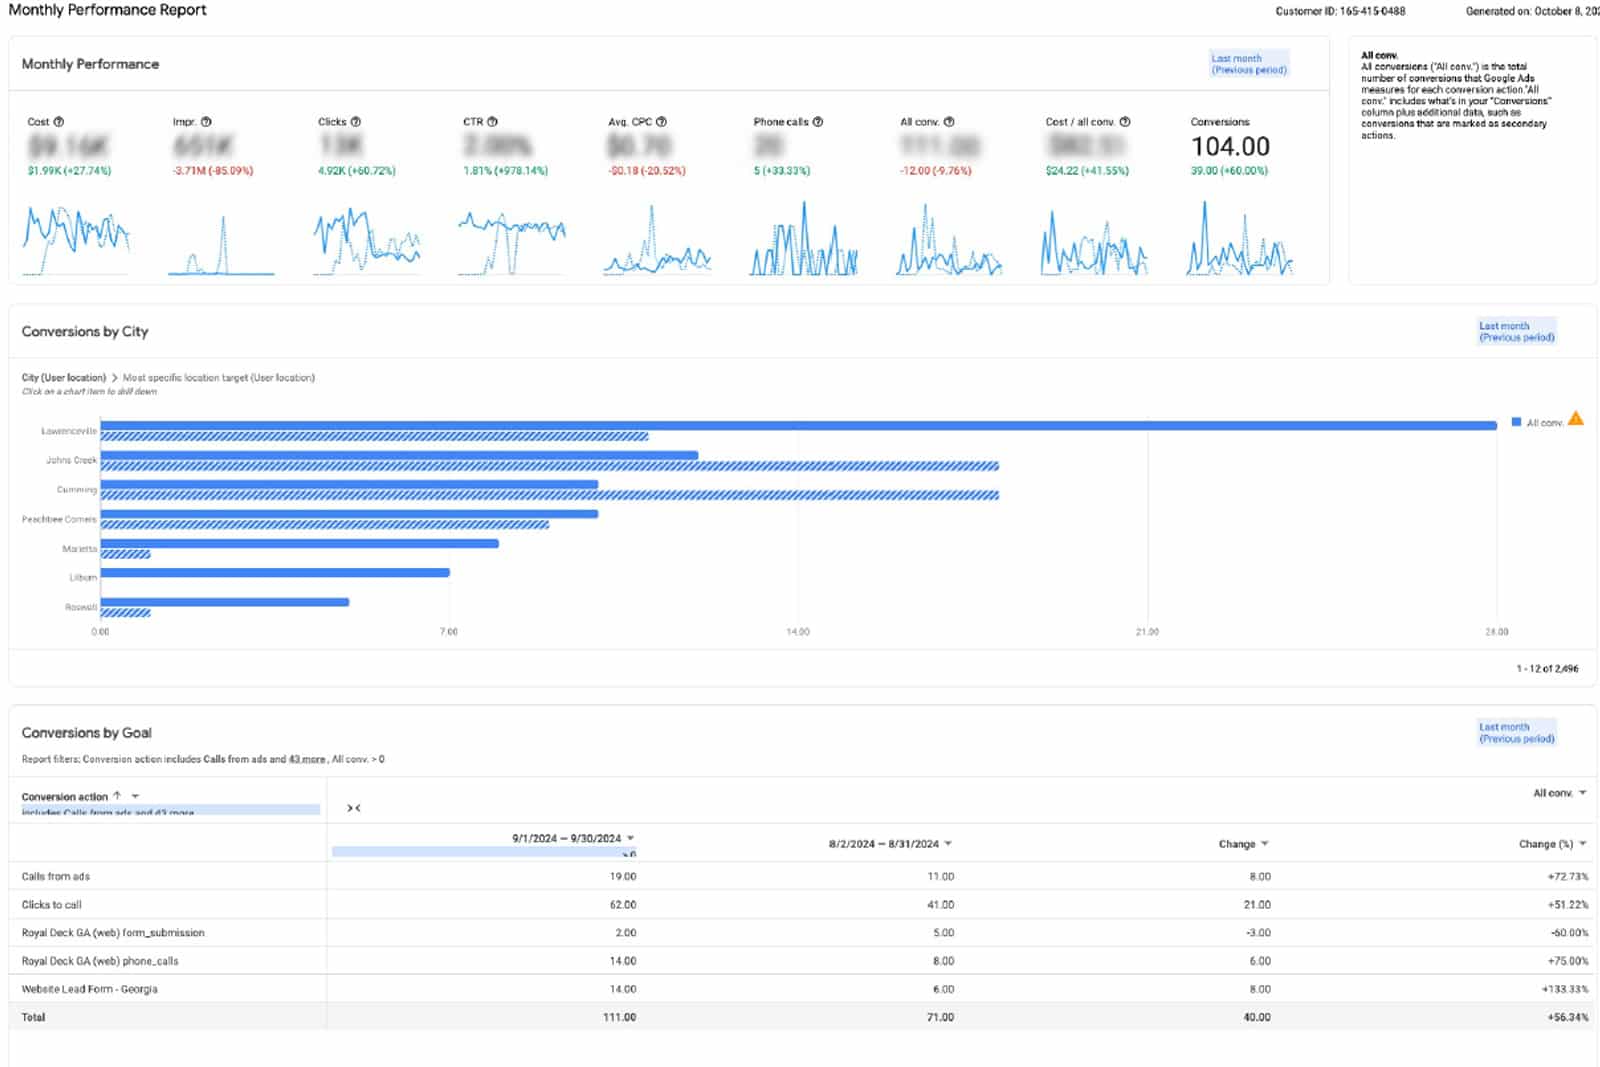Image resolution: width=1600 pixels, height=1067 pixels.
Task: Click the blue All conv. legend swatch
Action: pyautogui.click(x=1516, y=423)
